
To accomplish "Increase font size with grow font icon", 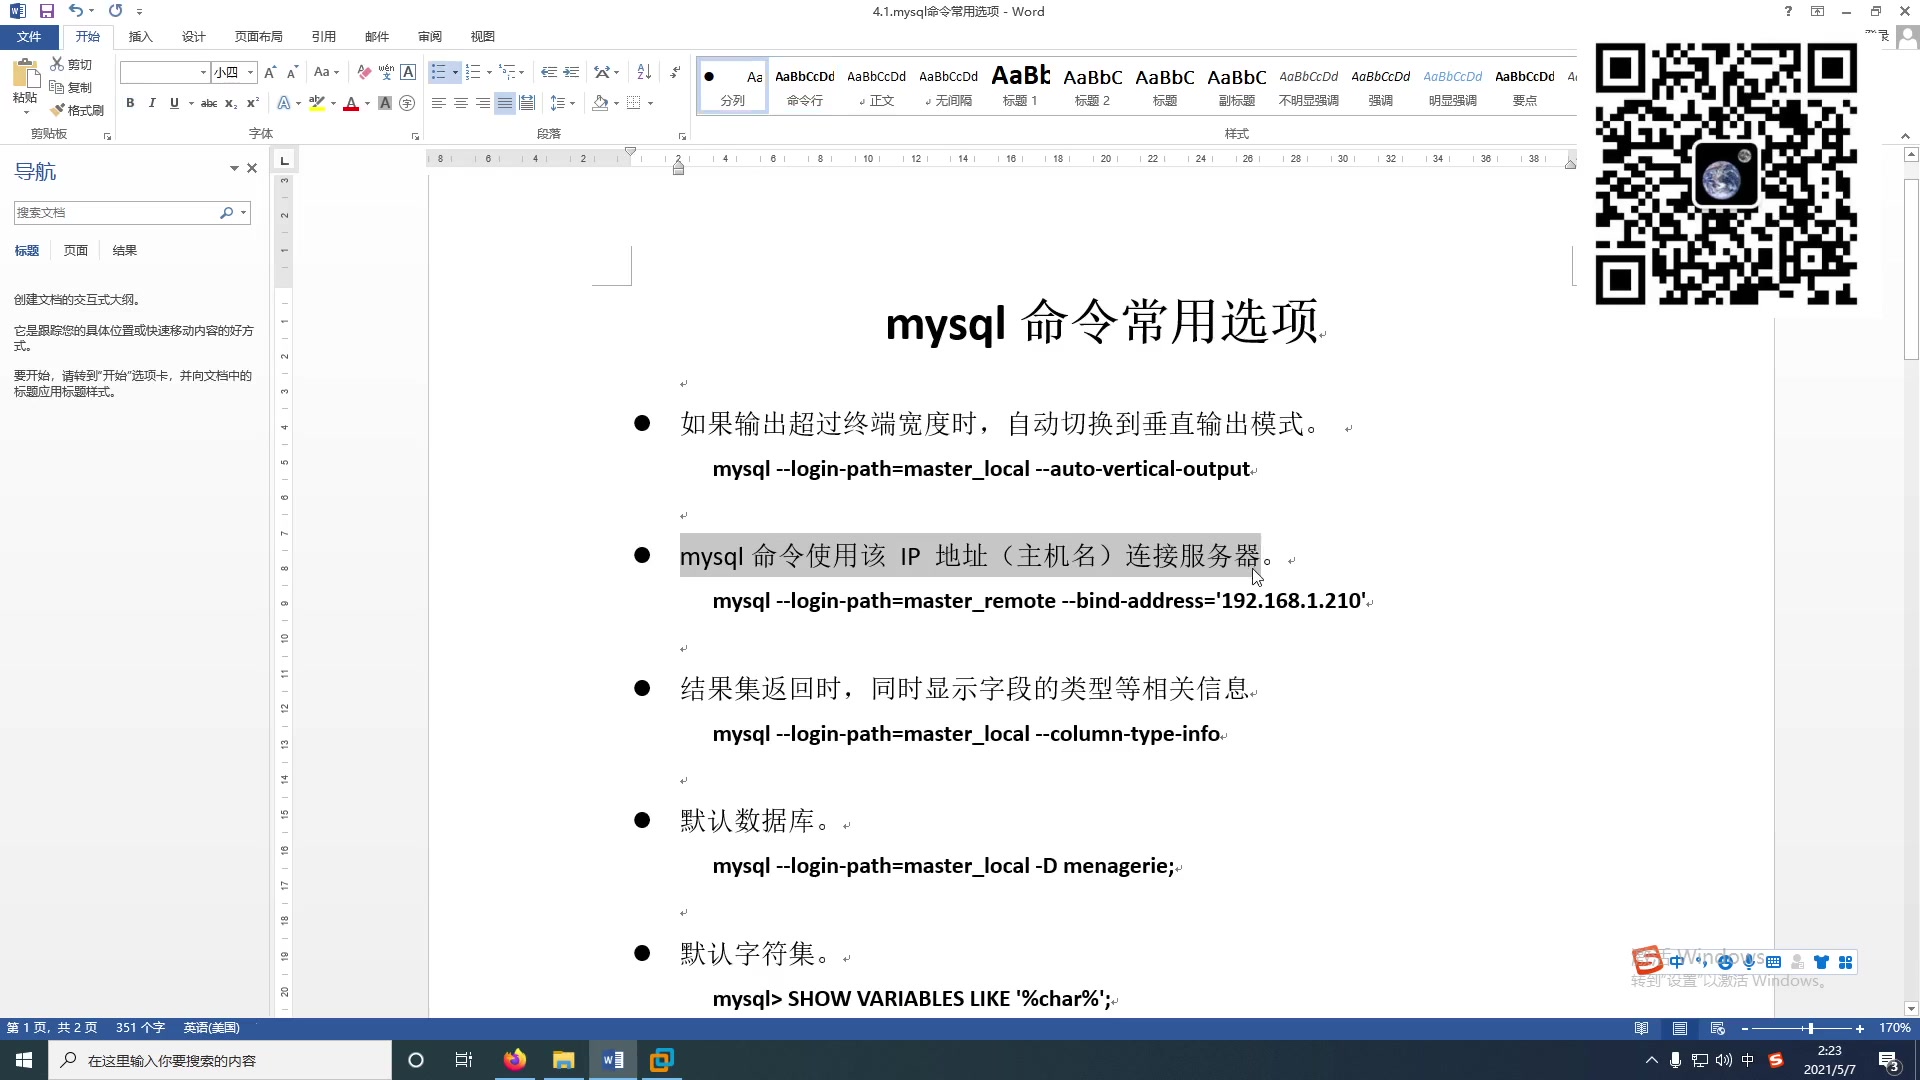I will pos(270,72).
